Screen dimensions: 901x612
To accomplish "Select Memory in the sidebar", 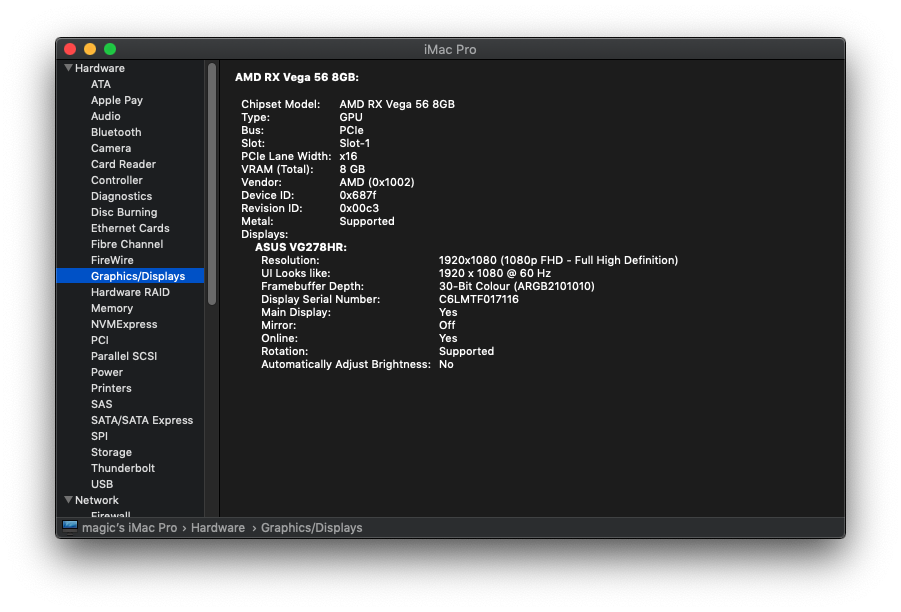I will pyautogui.click(x=112, y=308).
